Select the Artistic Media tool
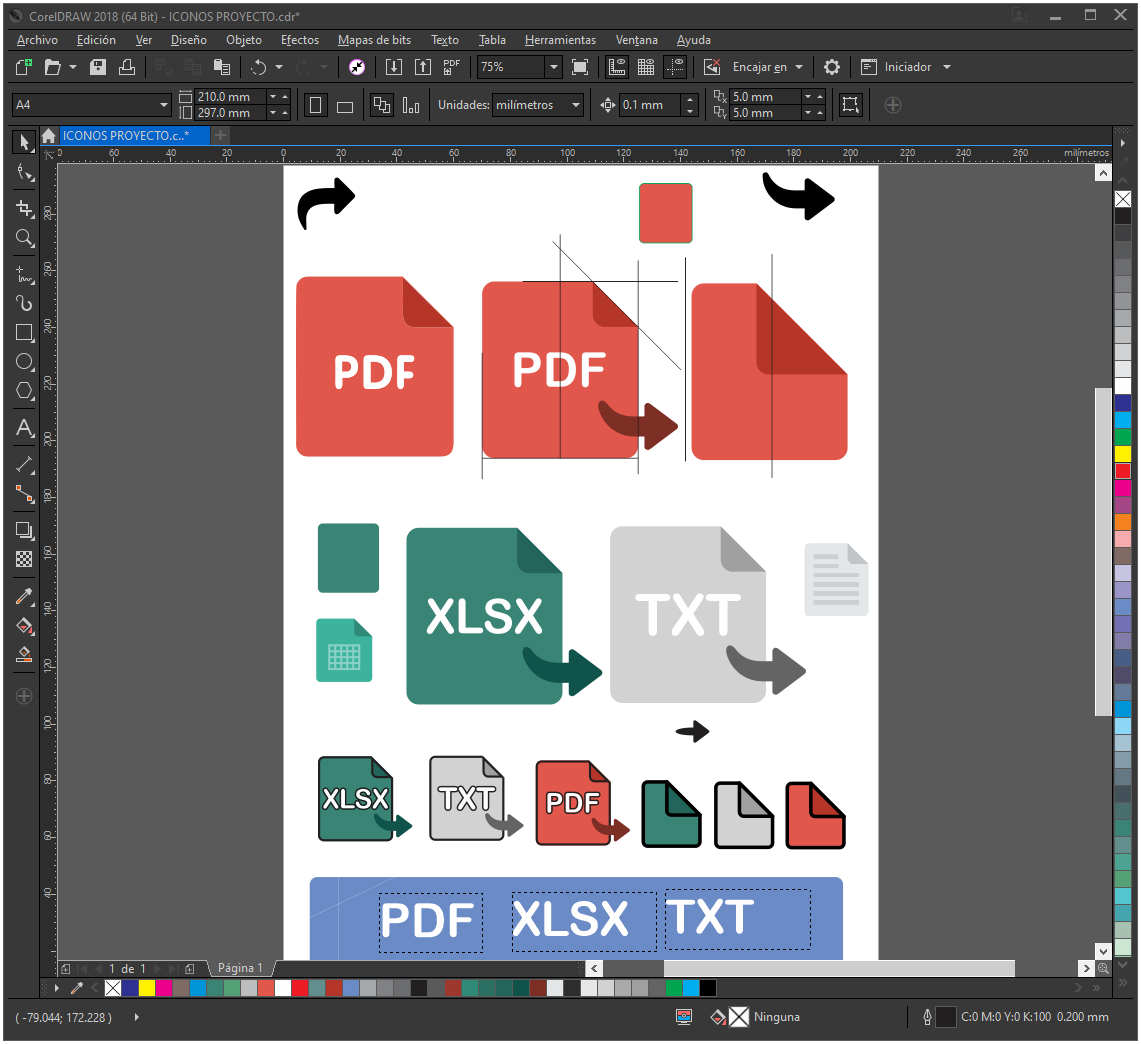 (x=24, y=303)
